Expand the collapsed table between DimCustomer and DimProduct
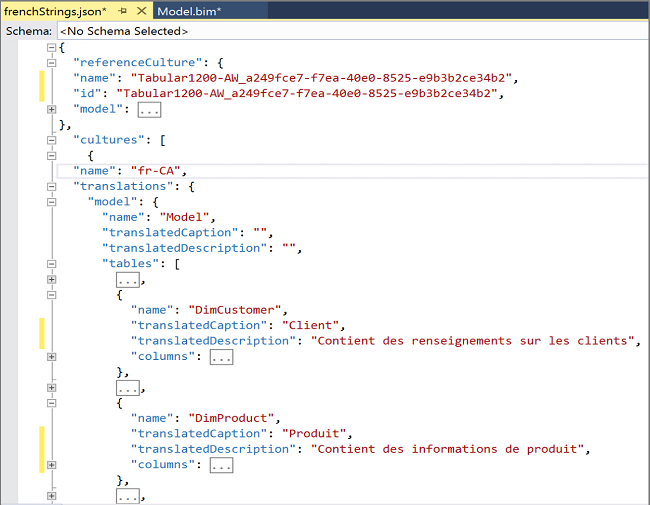Image resolution: width=650 pixels, height=505 pixels. click(51, 388)
